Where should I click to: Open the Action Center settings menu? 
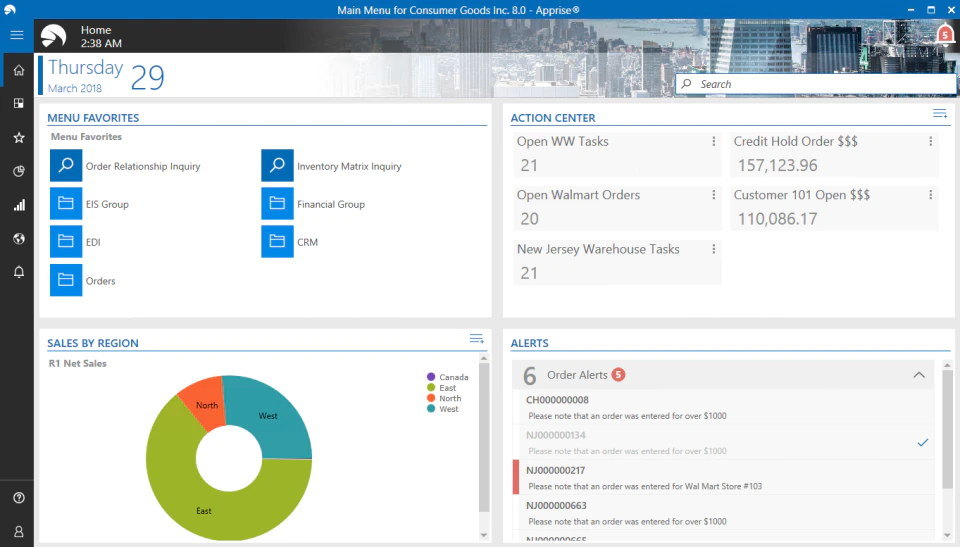point(940,113)
